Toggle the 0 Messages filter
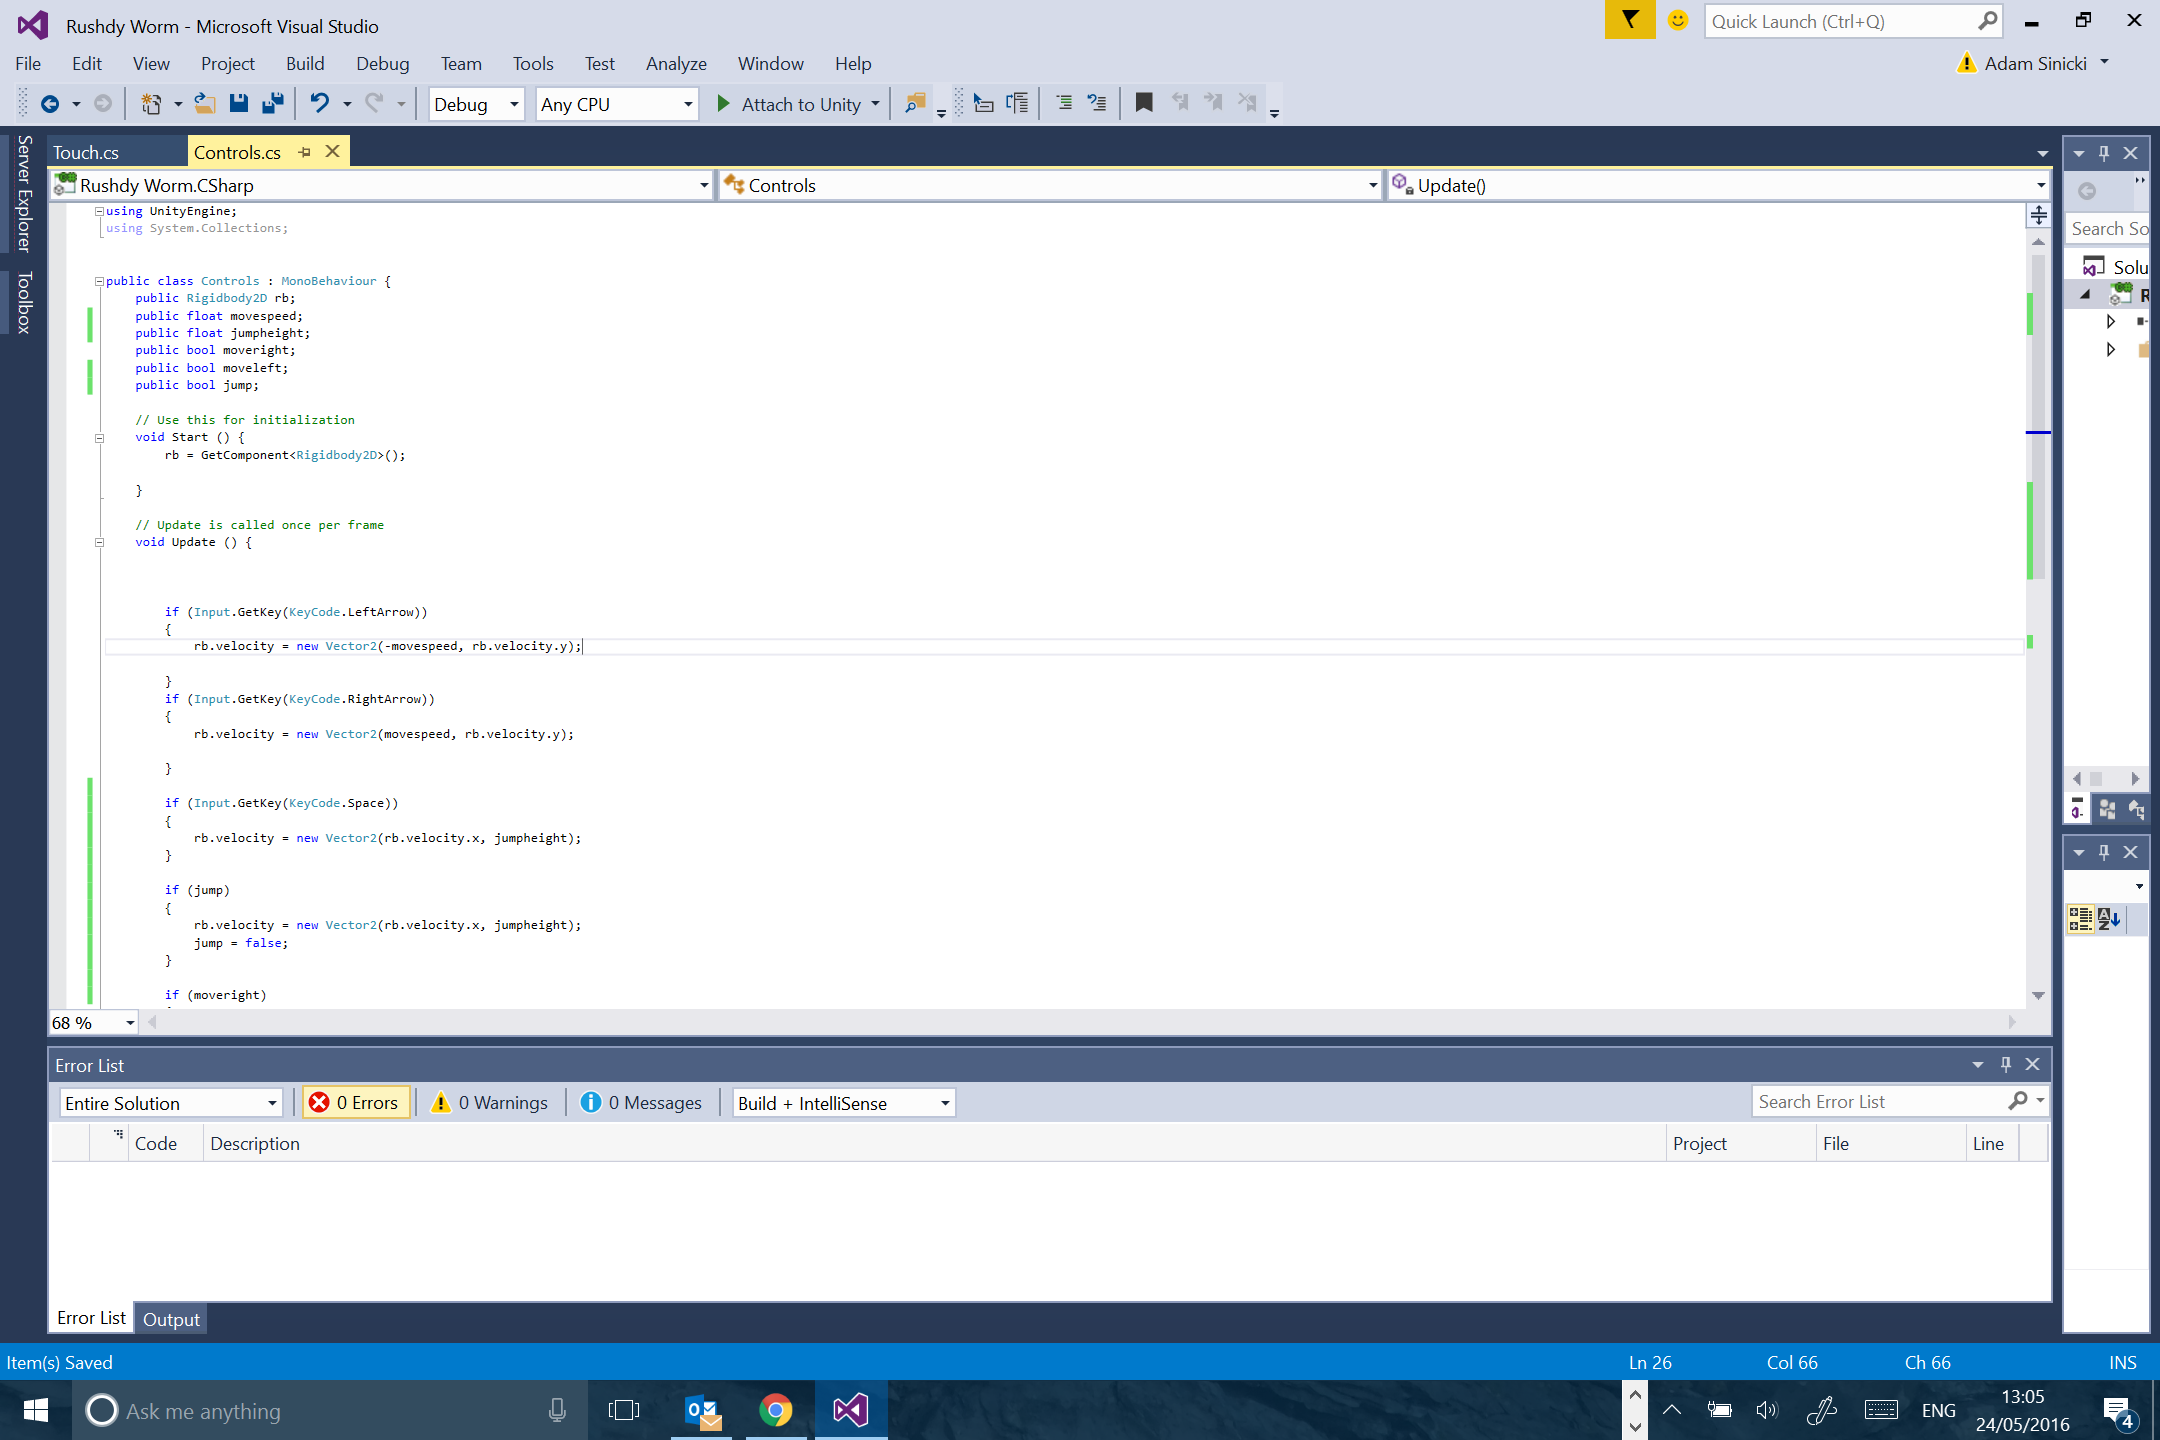The width and height of the screenshot is (2160, 1440). coord(642,1102)
